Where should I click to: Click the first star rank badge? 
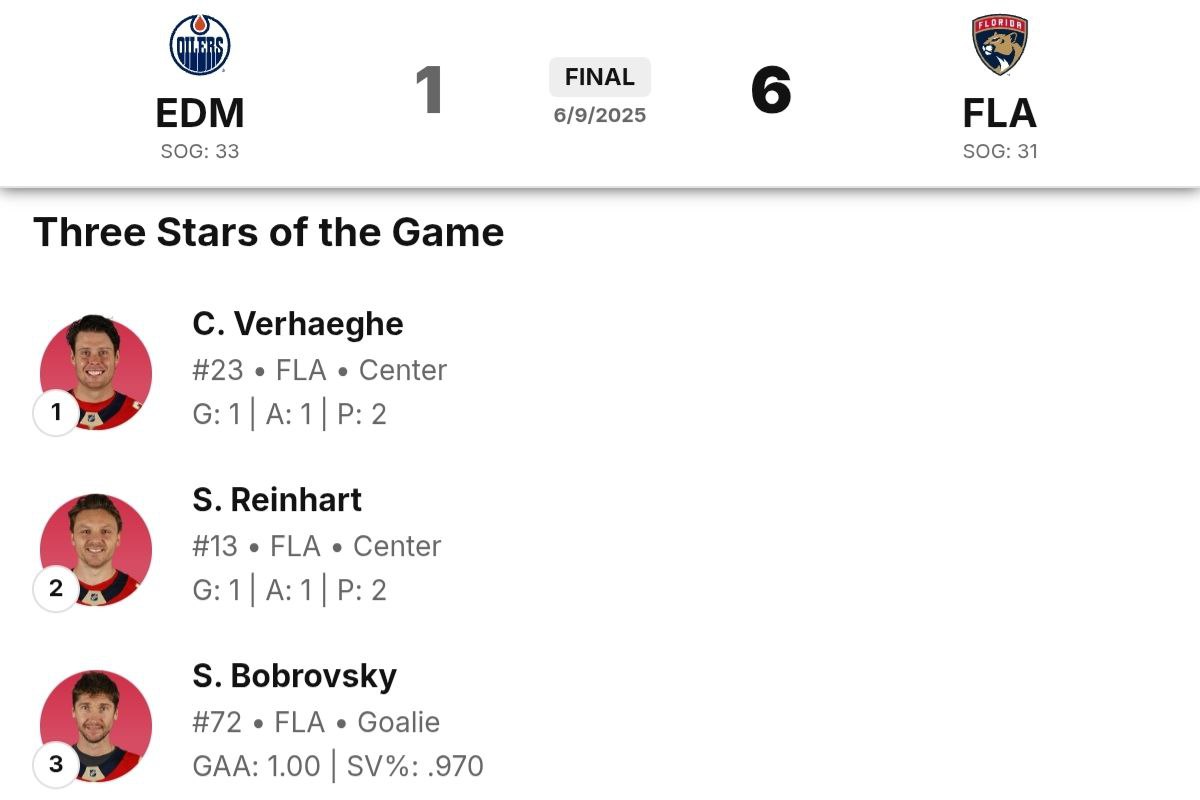point(56,412)
